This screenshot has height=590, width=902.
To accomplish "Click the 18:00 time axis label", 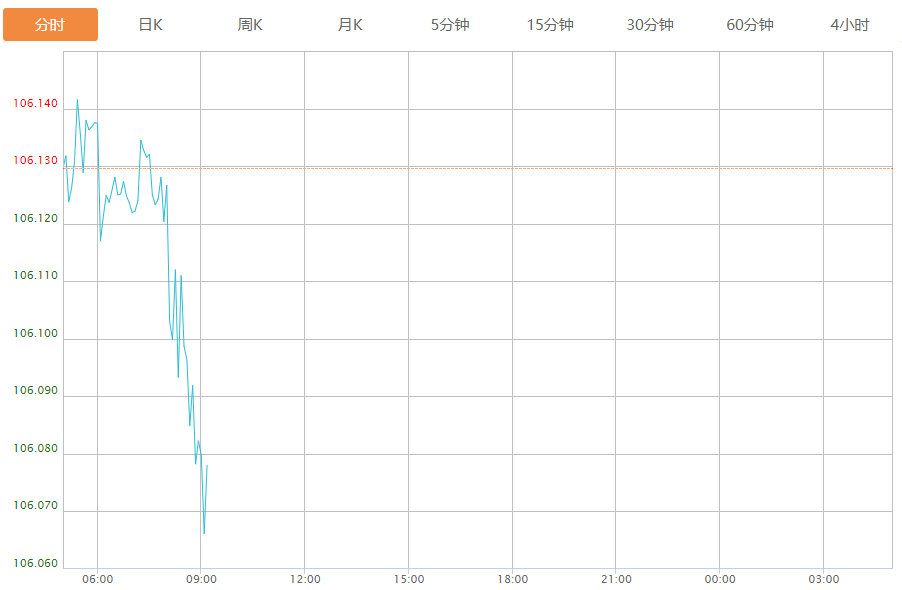I will point(513,579).
